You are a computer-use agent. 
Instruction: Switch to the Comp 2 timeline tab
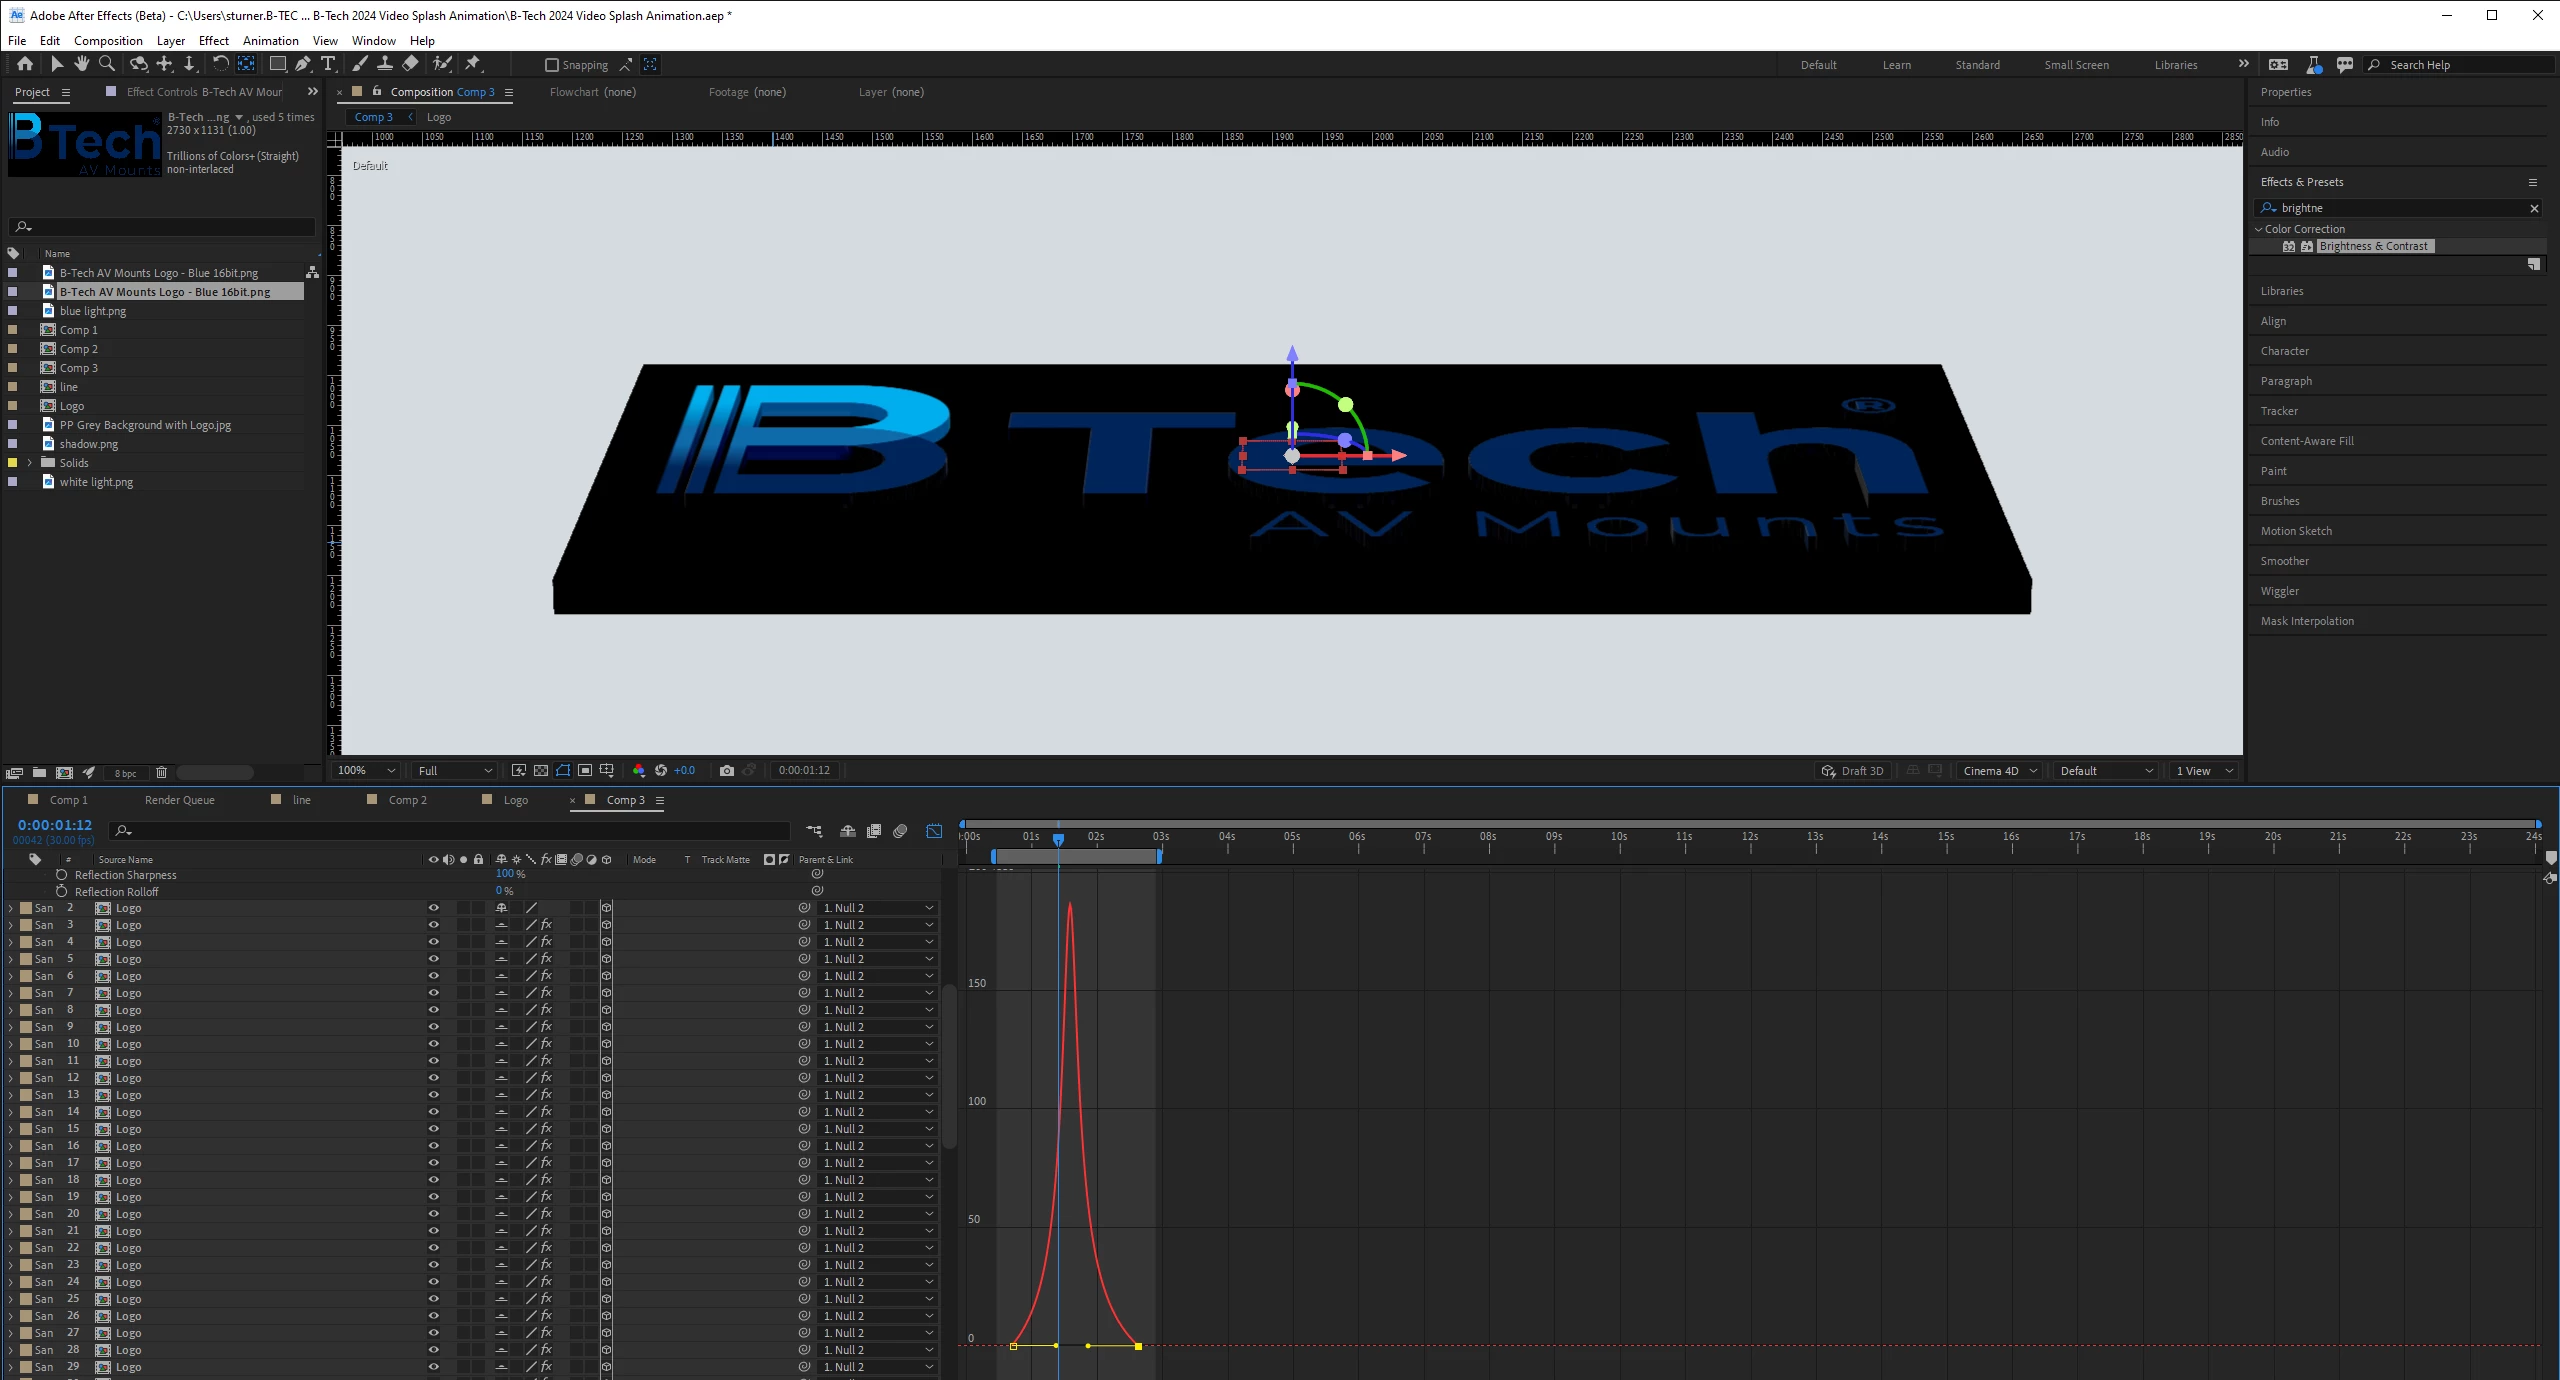pyautogui.click(x=407, y=800)
